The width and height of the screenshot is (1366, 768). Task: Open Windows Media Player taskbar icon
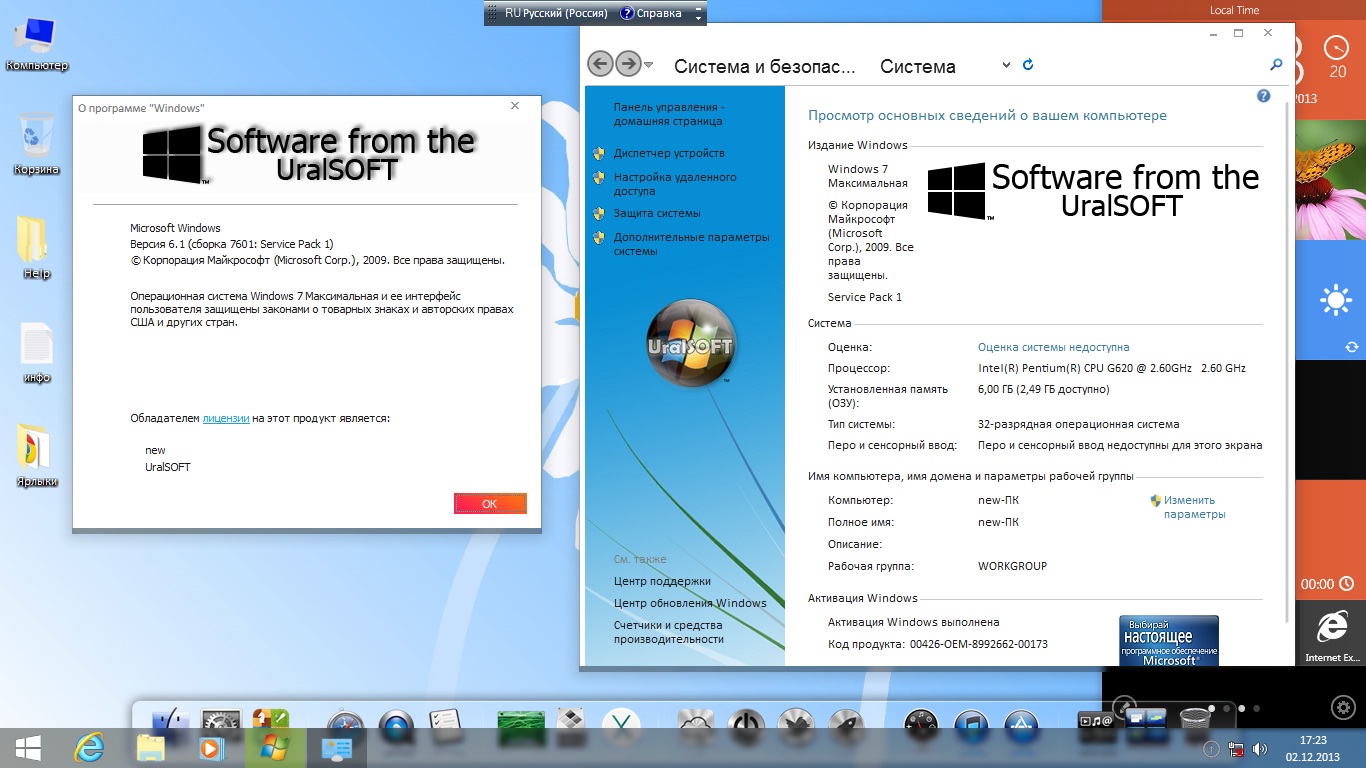tap(211, 748)
